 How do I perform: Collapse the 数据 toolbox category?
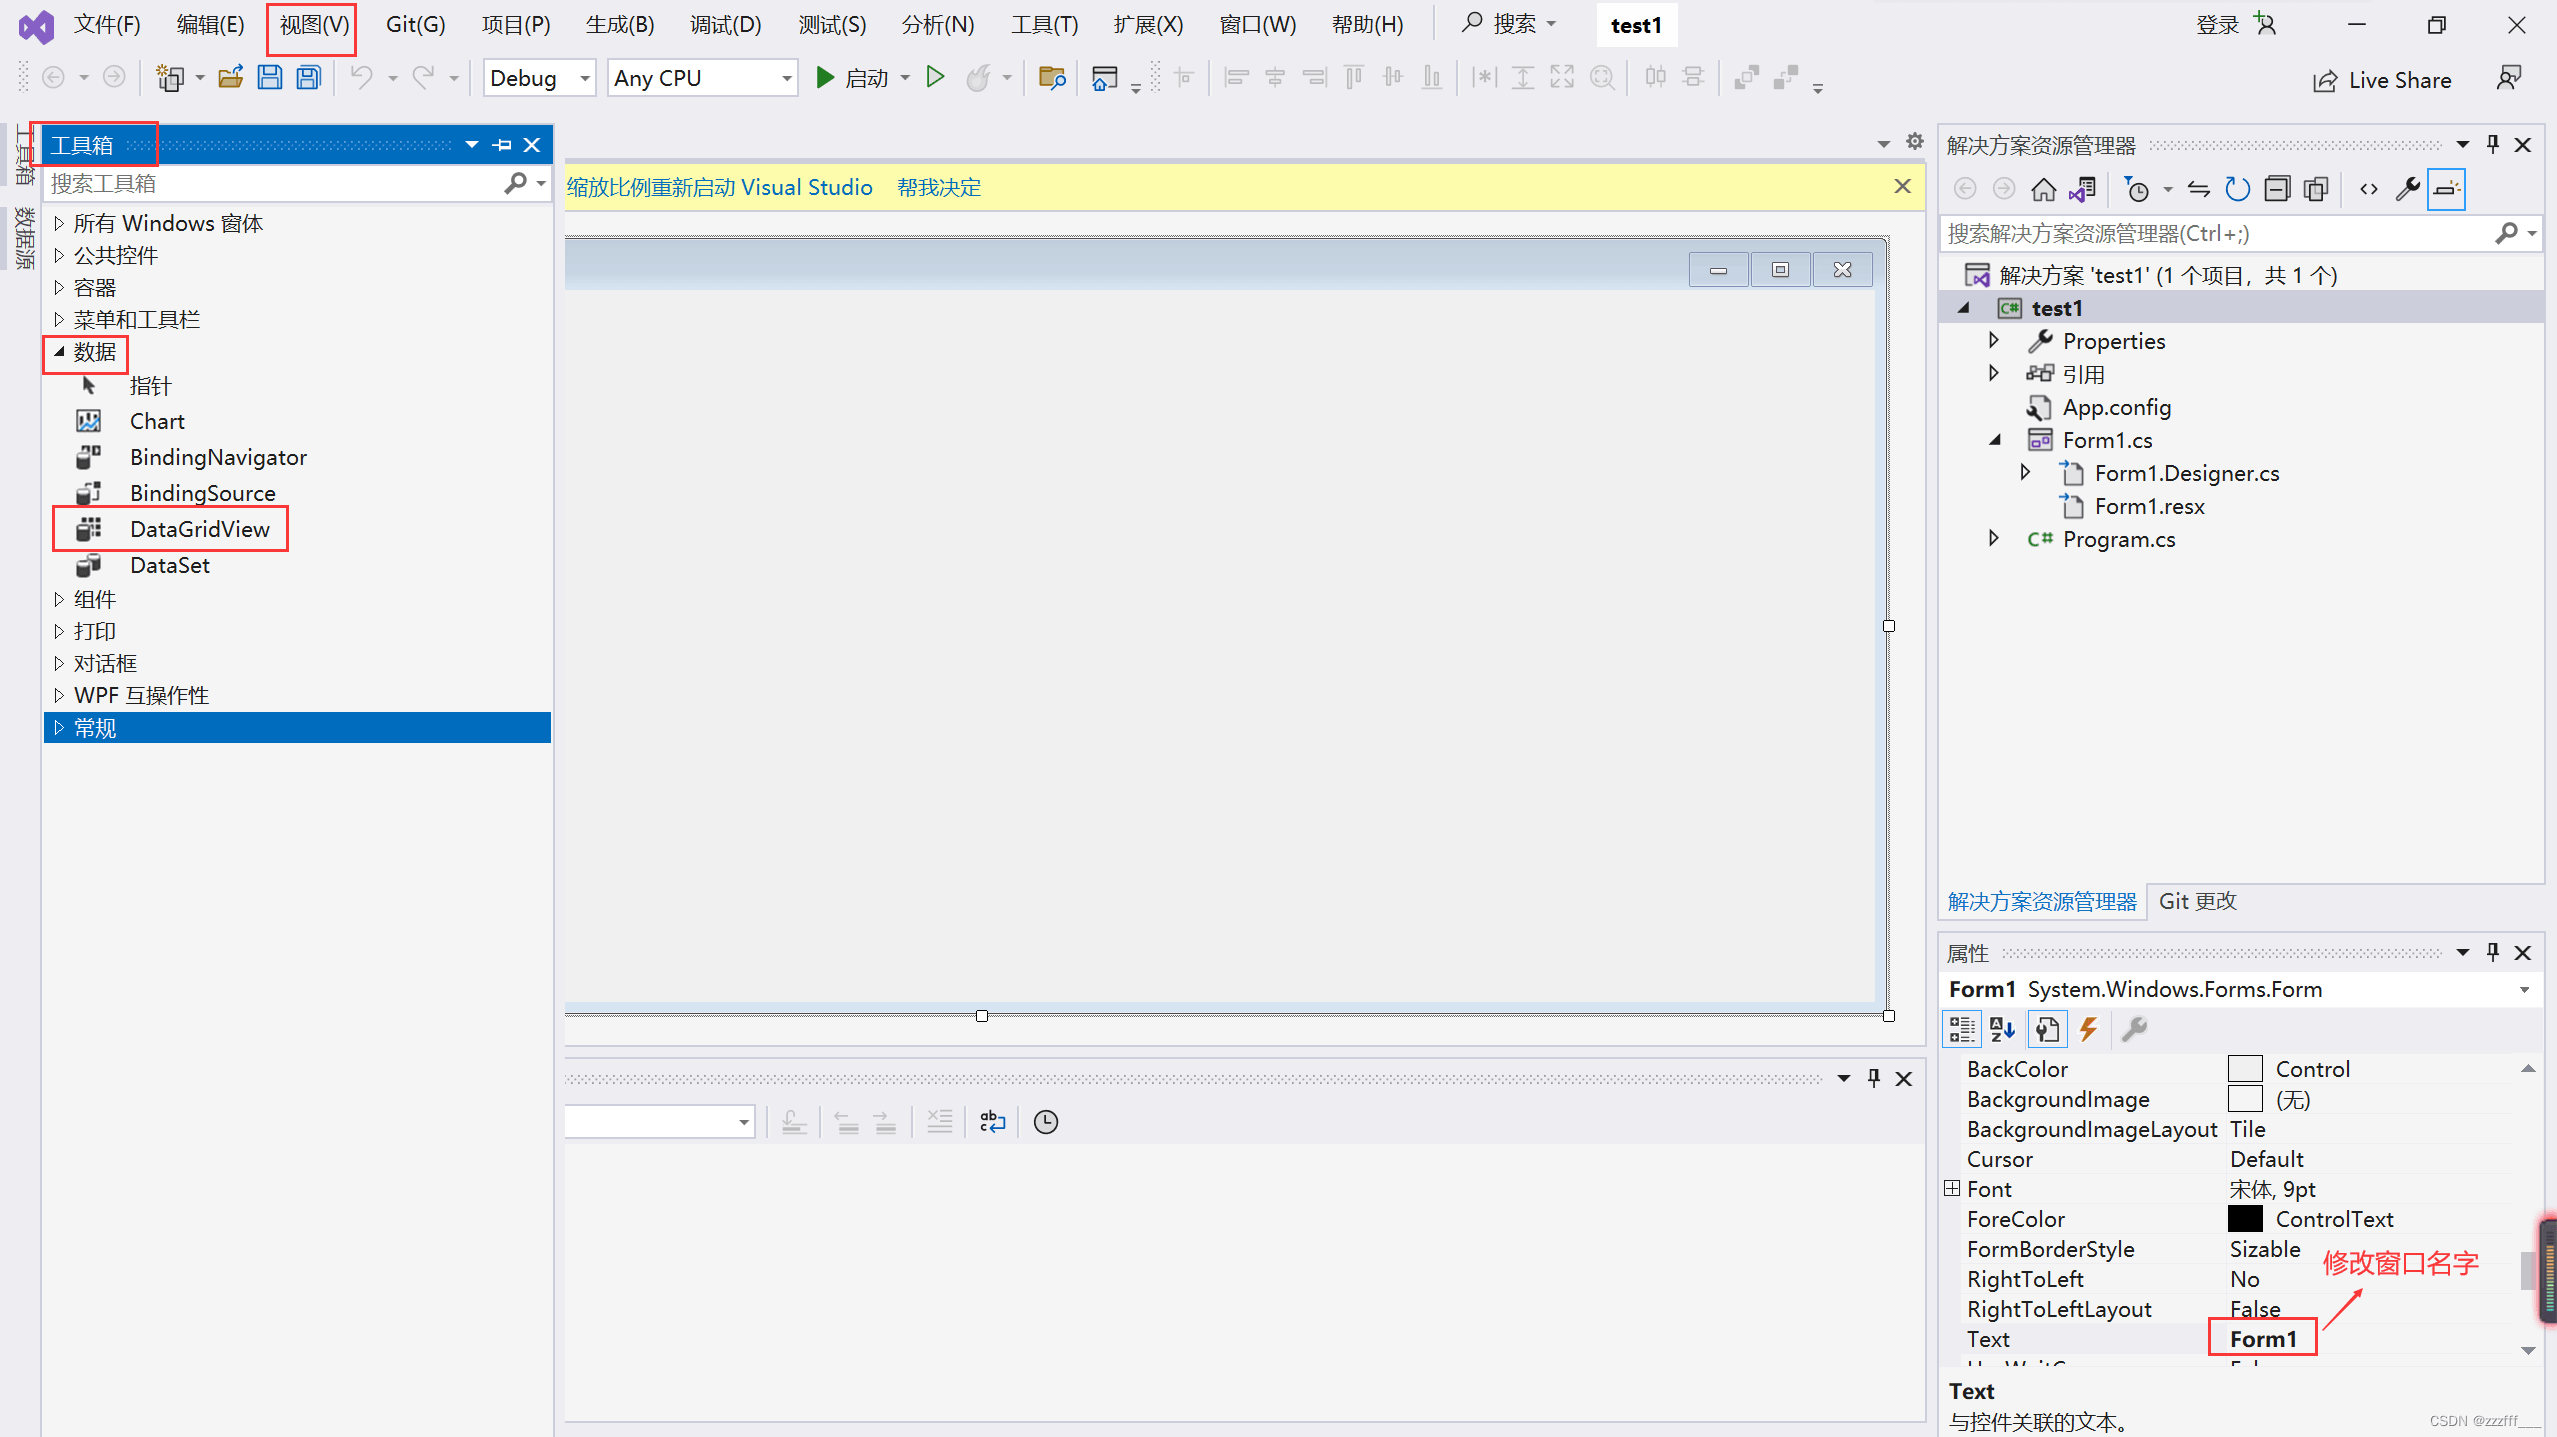tap(59, 352)
